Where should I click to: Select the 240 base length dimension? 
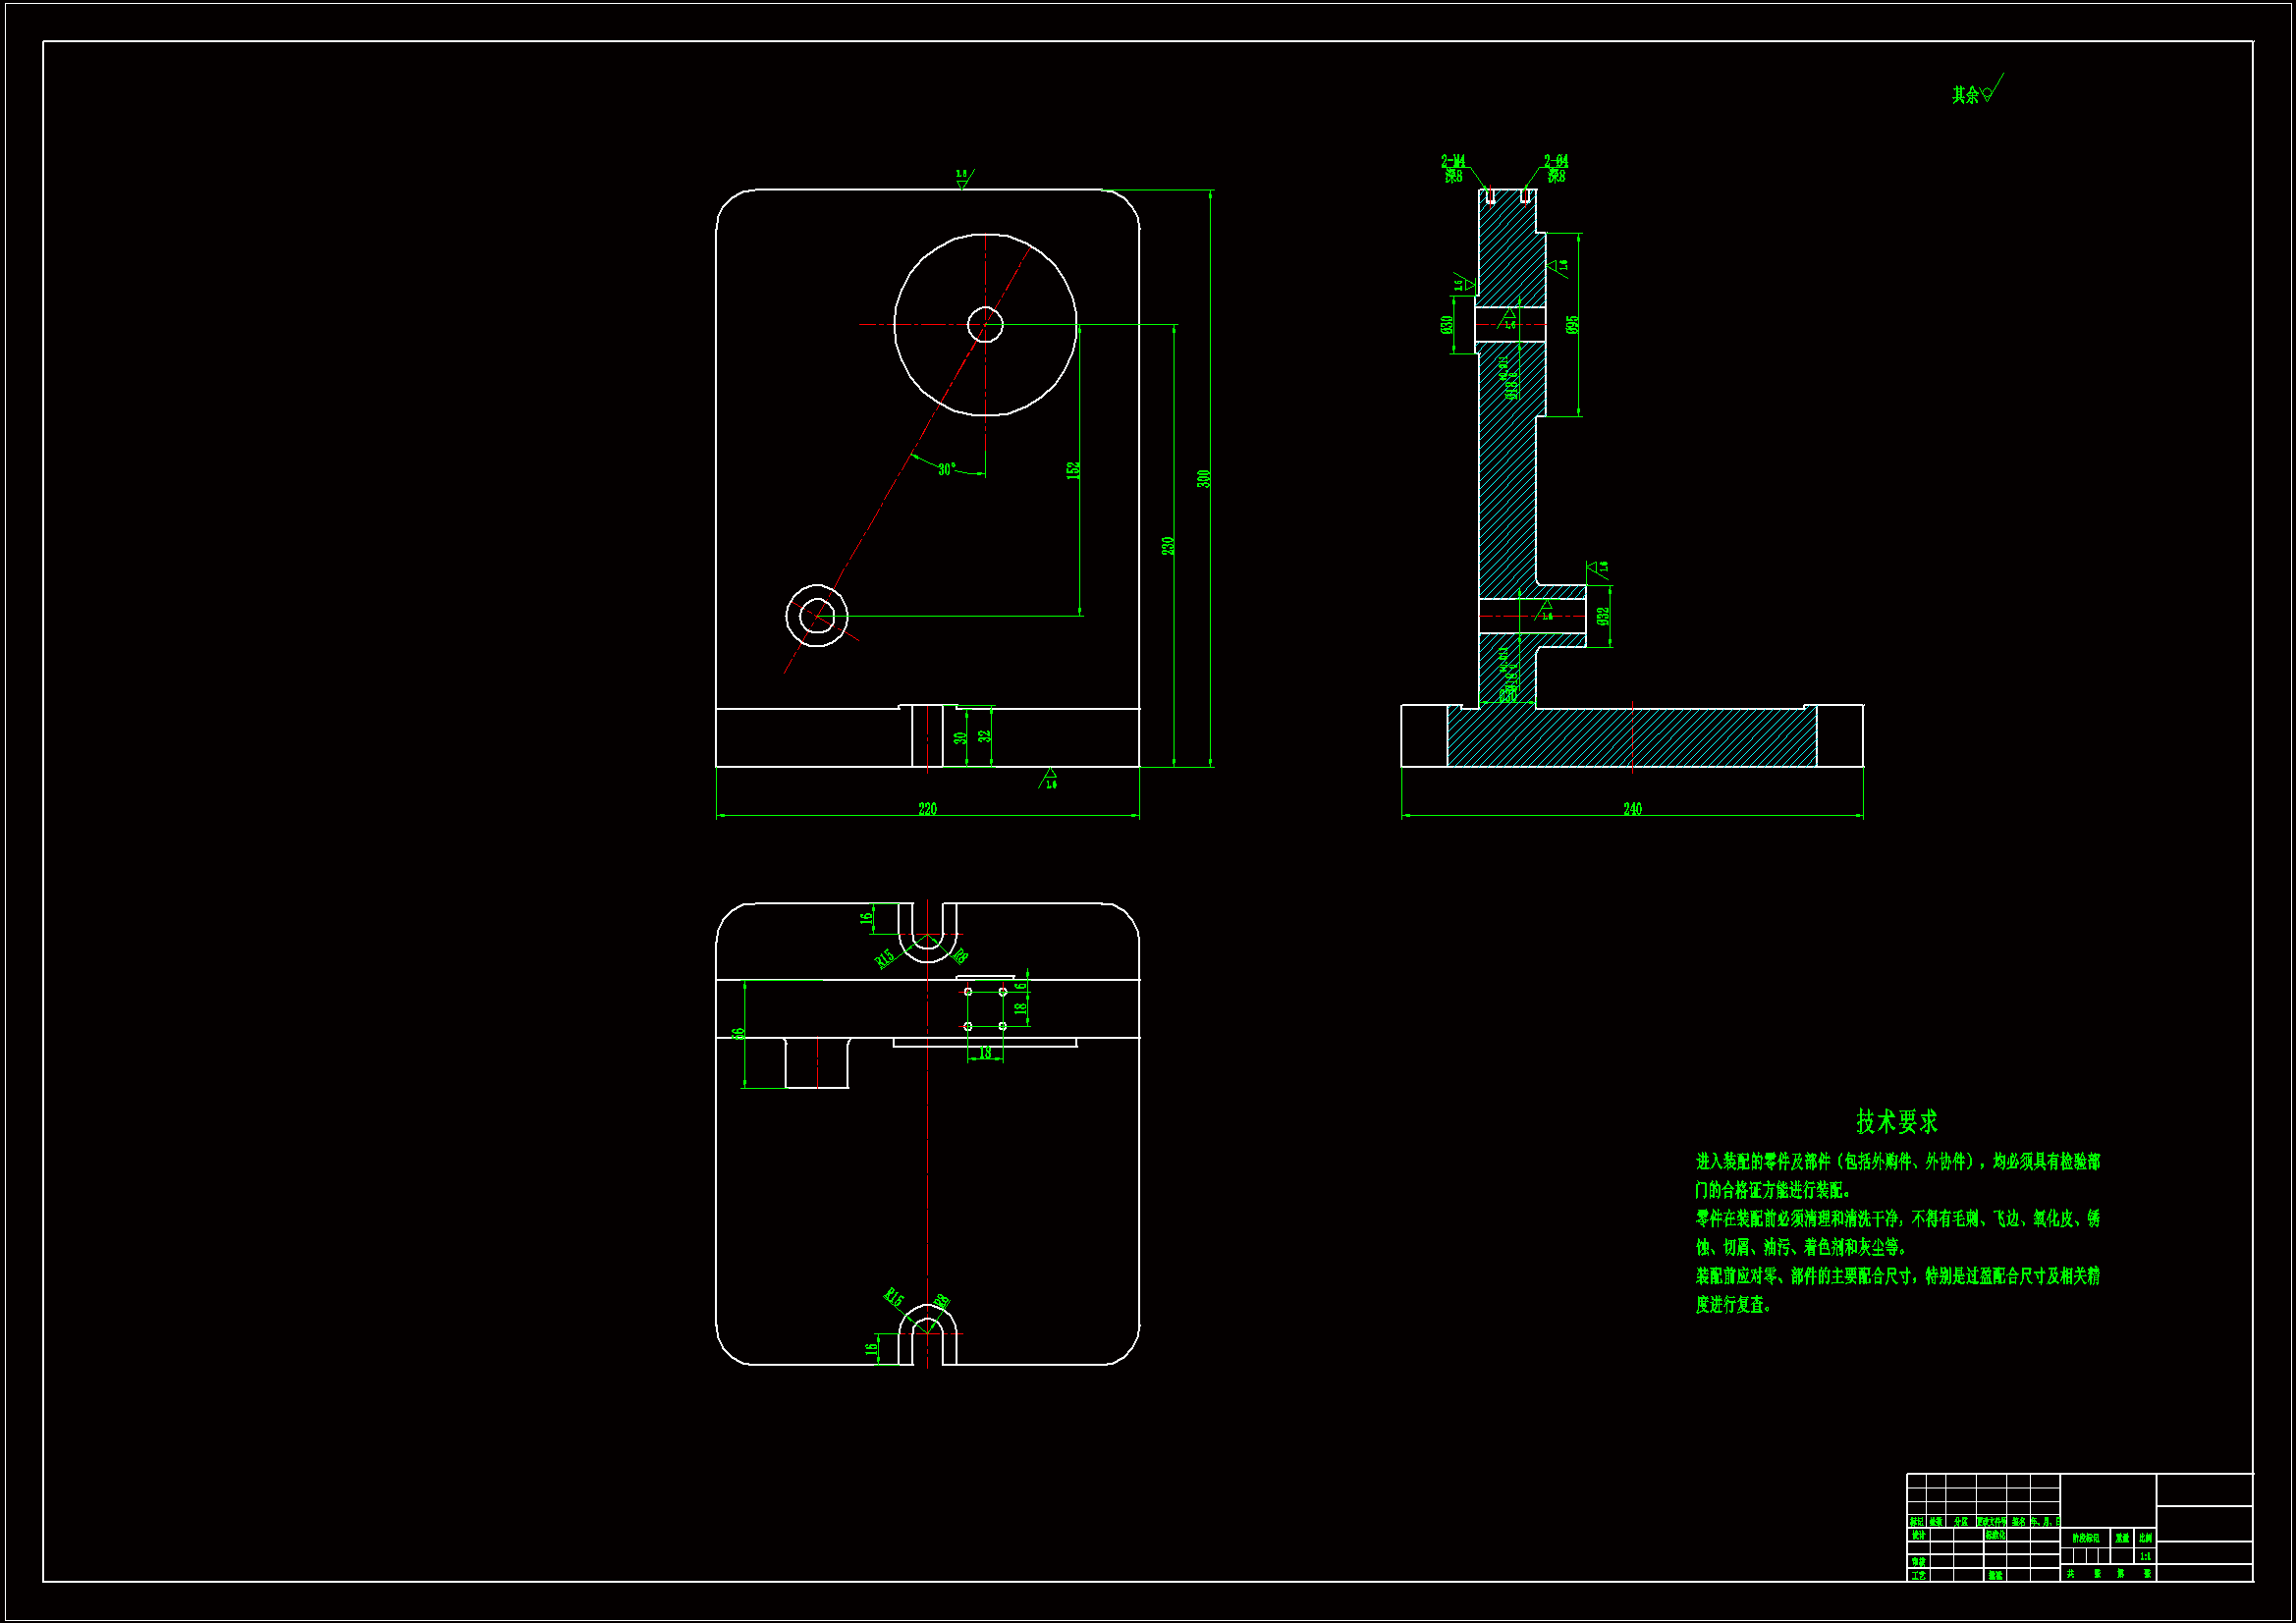pyautogui.click(x=1632, y=808)
